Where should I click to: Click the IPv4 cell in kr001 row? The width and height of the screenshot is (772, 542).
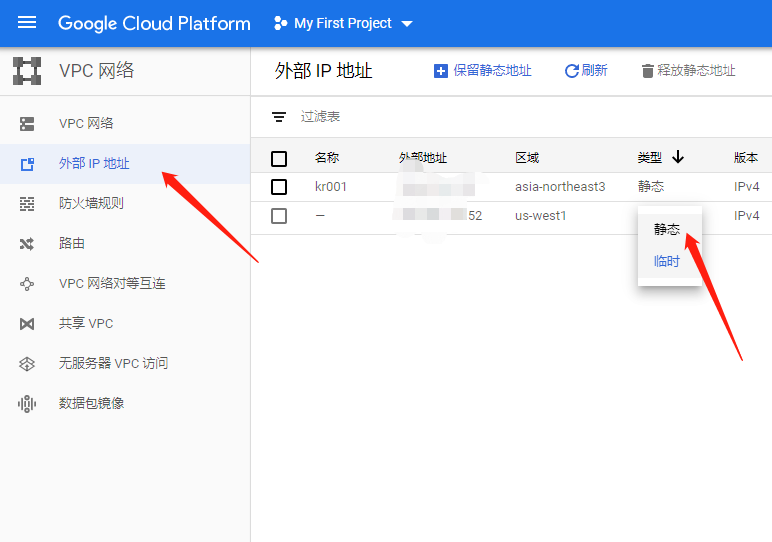pos(746,187)
